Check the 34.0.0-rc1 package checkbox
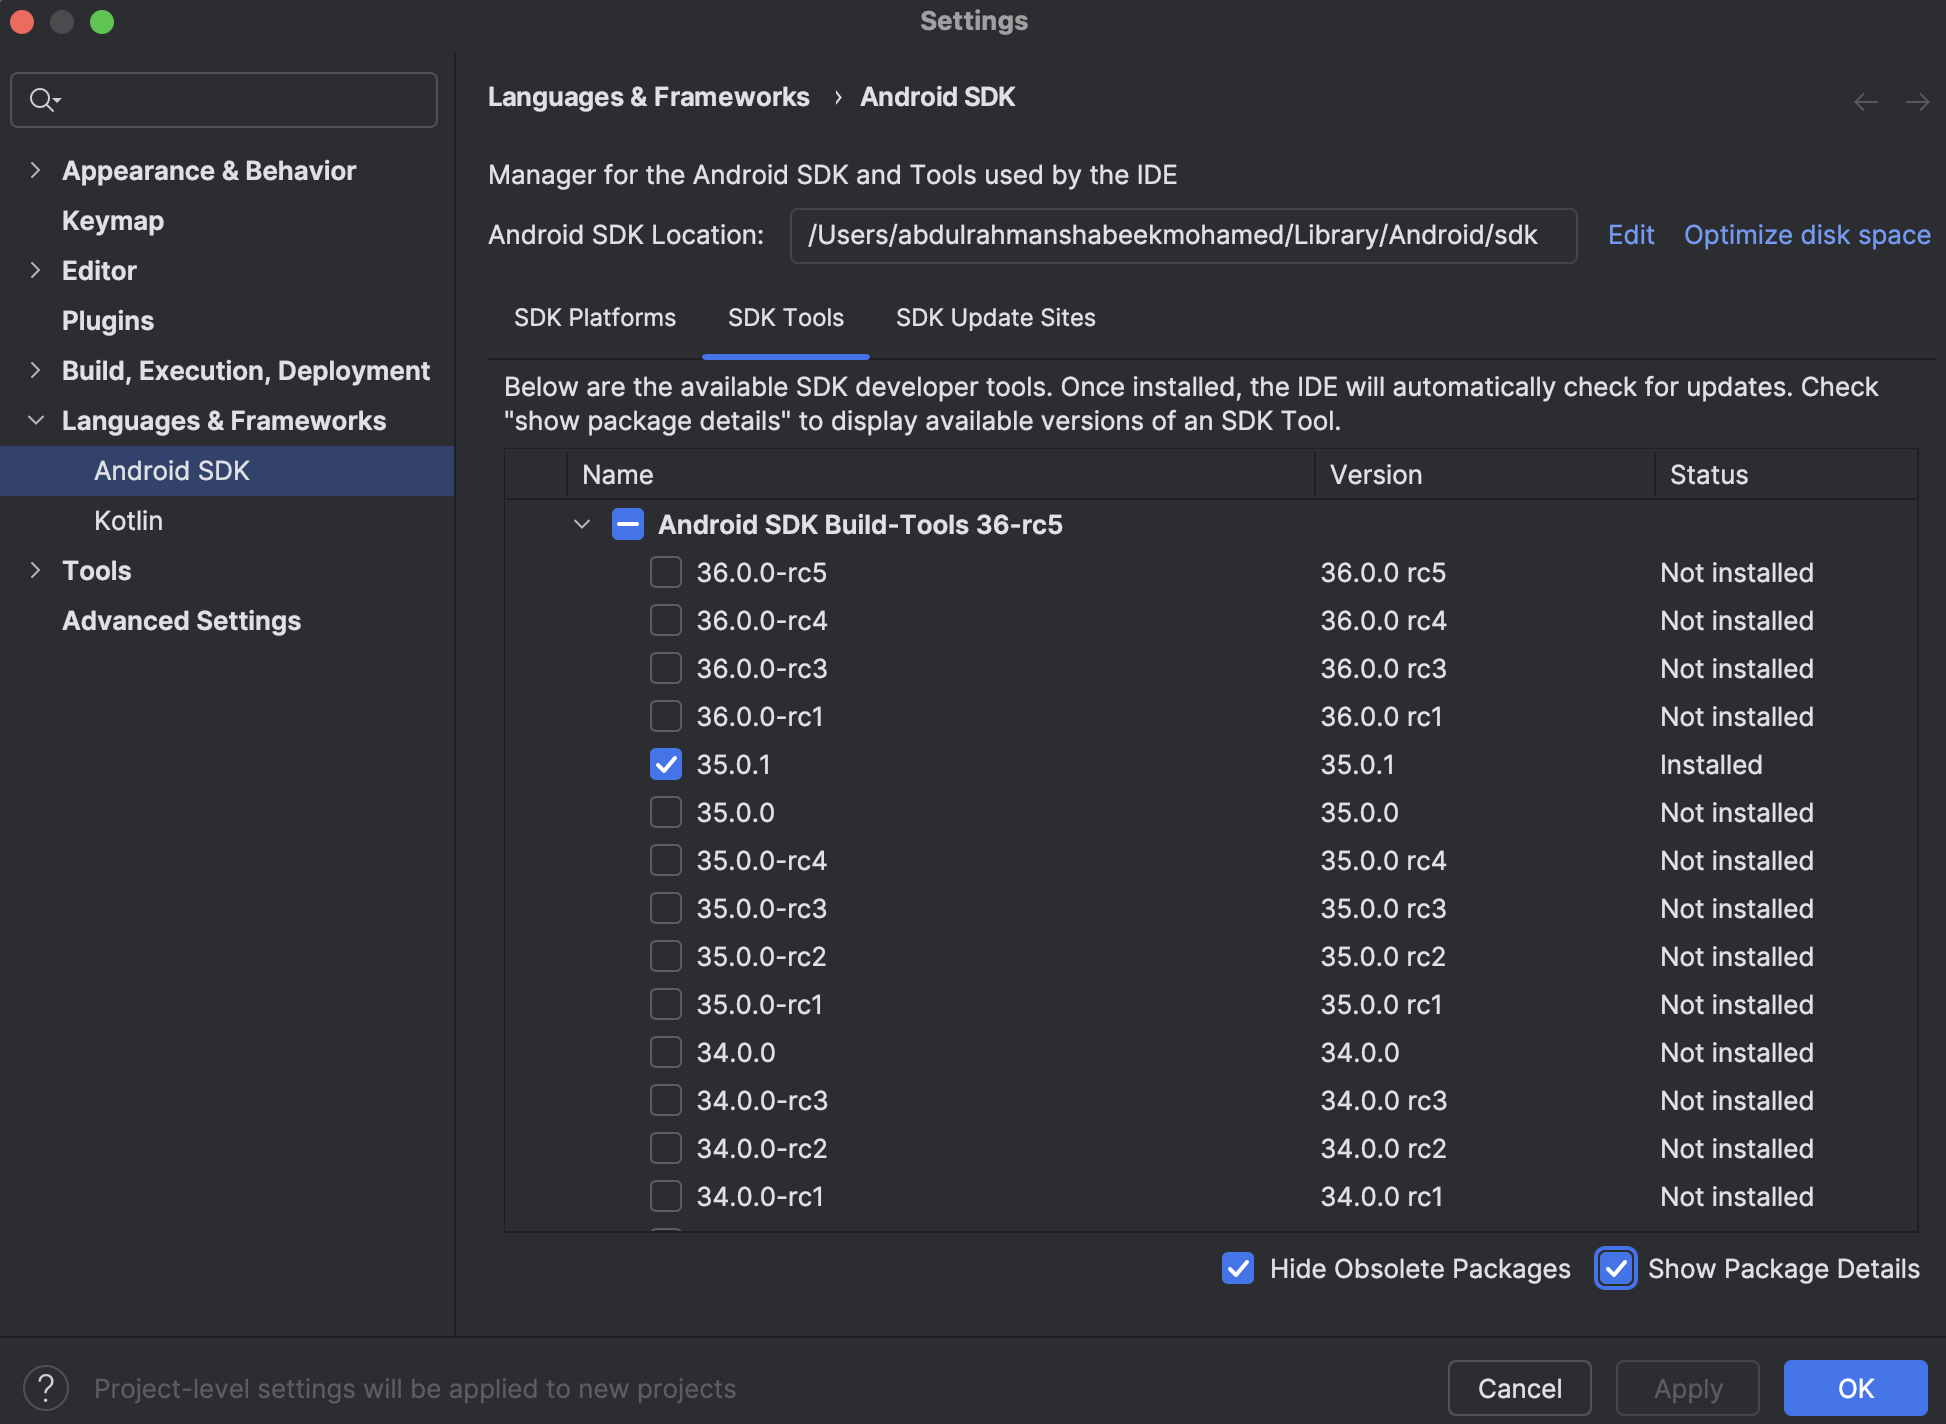This screenshot has width=1946, height=1424. pyautogui.click(x=666, y=1196)
